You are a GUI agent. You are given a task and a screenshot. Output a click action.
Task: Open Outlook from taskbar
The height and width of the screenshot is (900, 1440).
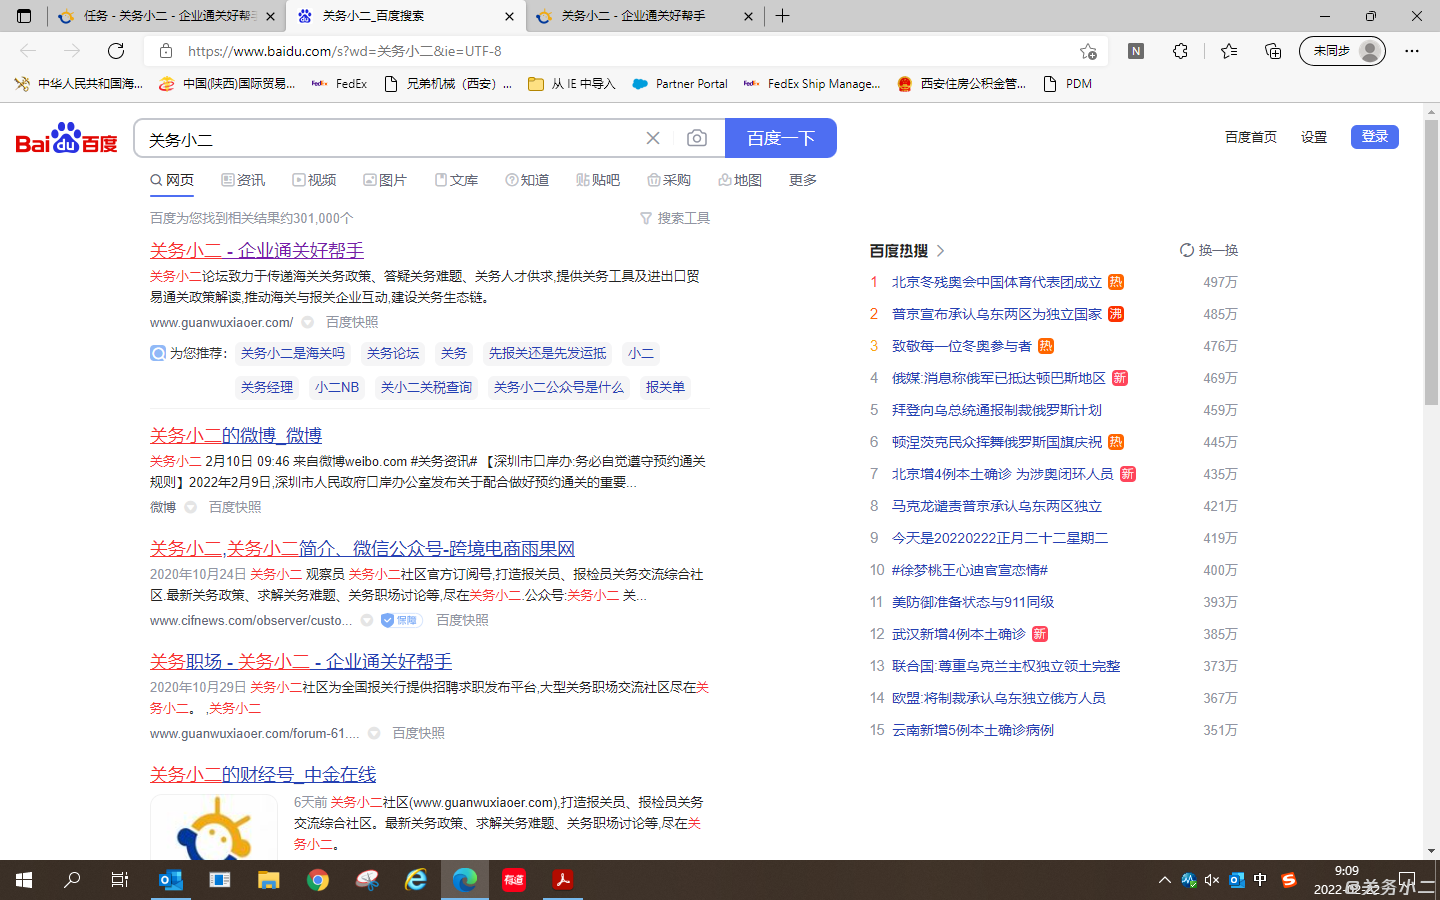coord(171,880)
